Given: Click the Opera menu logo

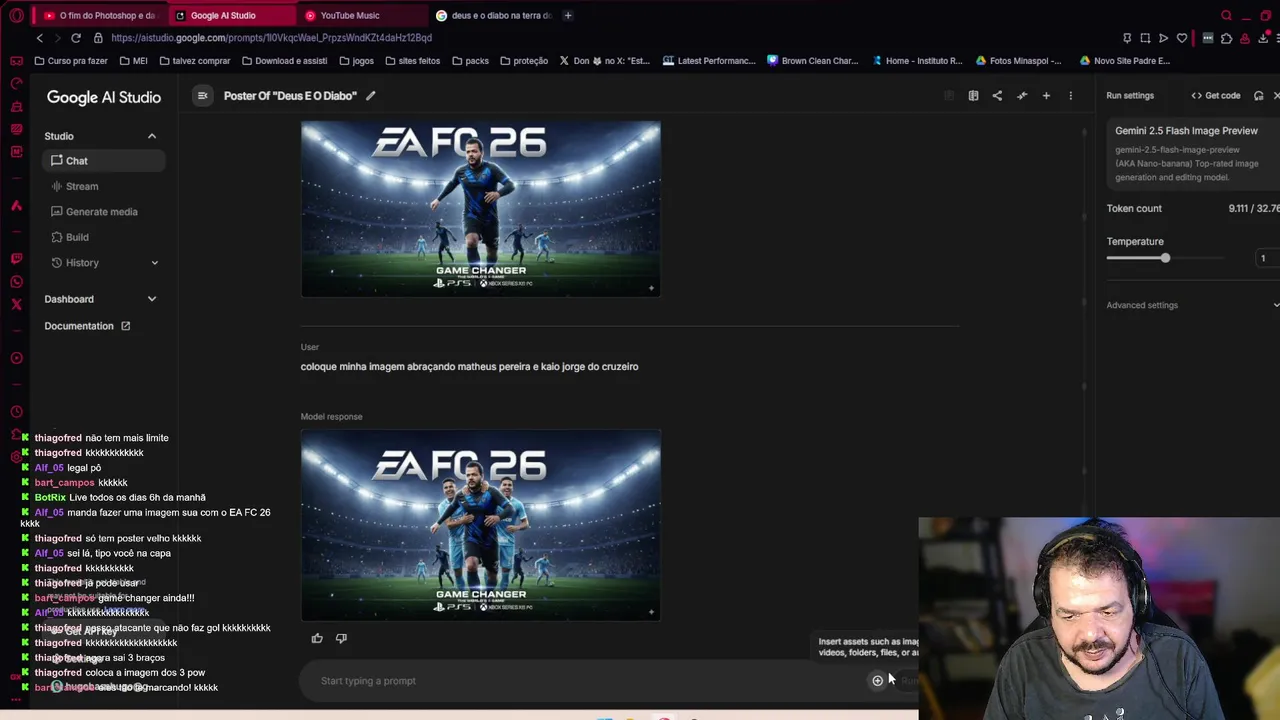Looking at the screenshot, I should point(16,15).
